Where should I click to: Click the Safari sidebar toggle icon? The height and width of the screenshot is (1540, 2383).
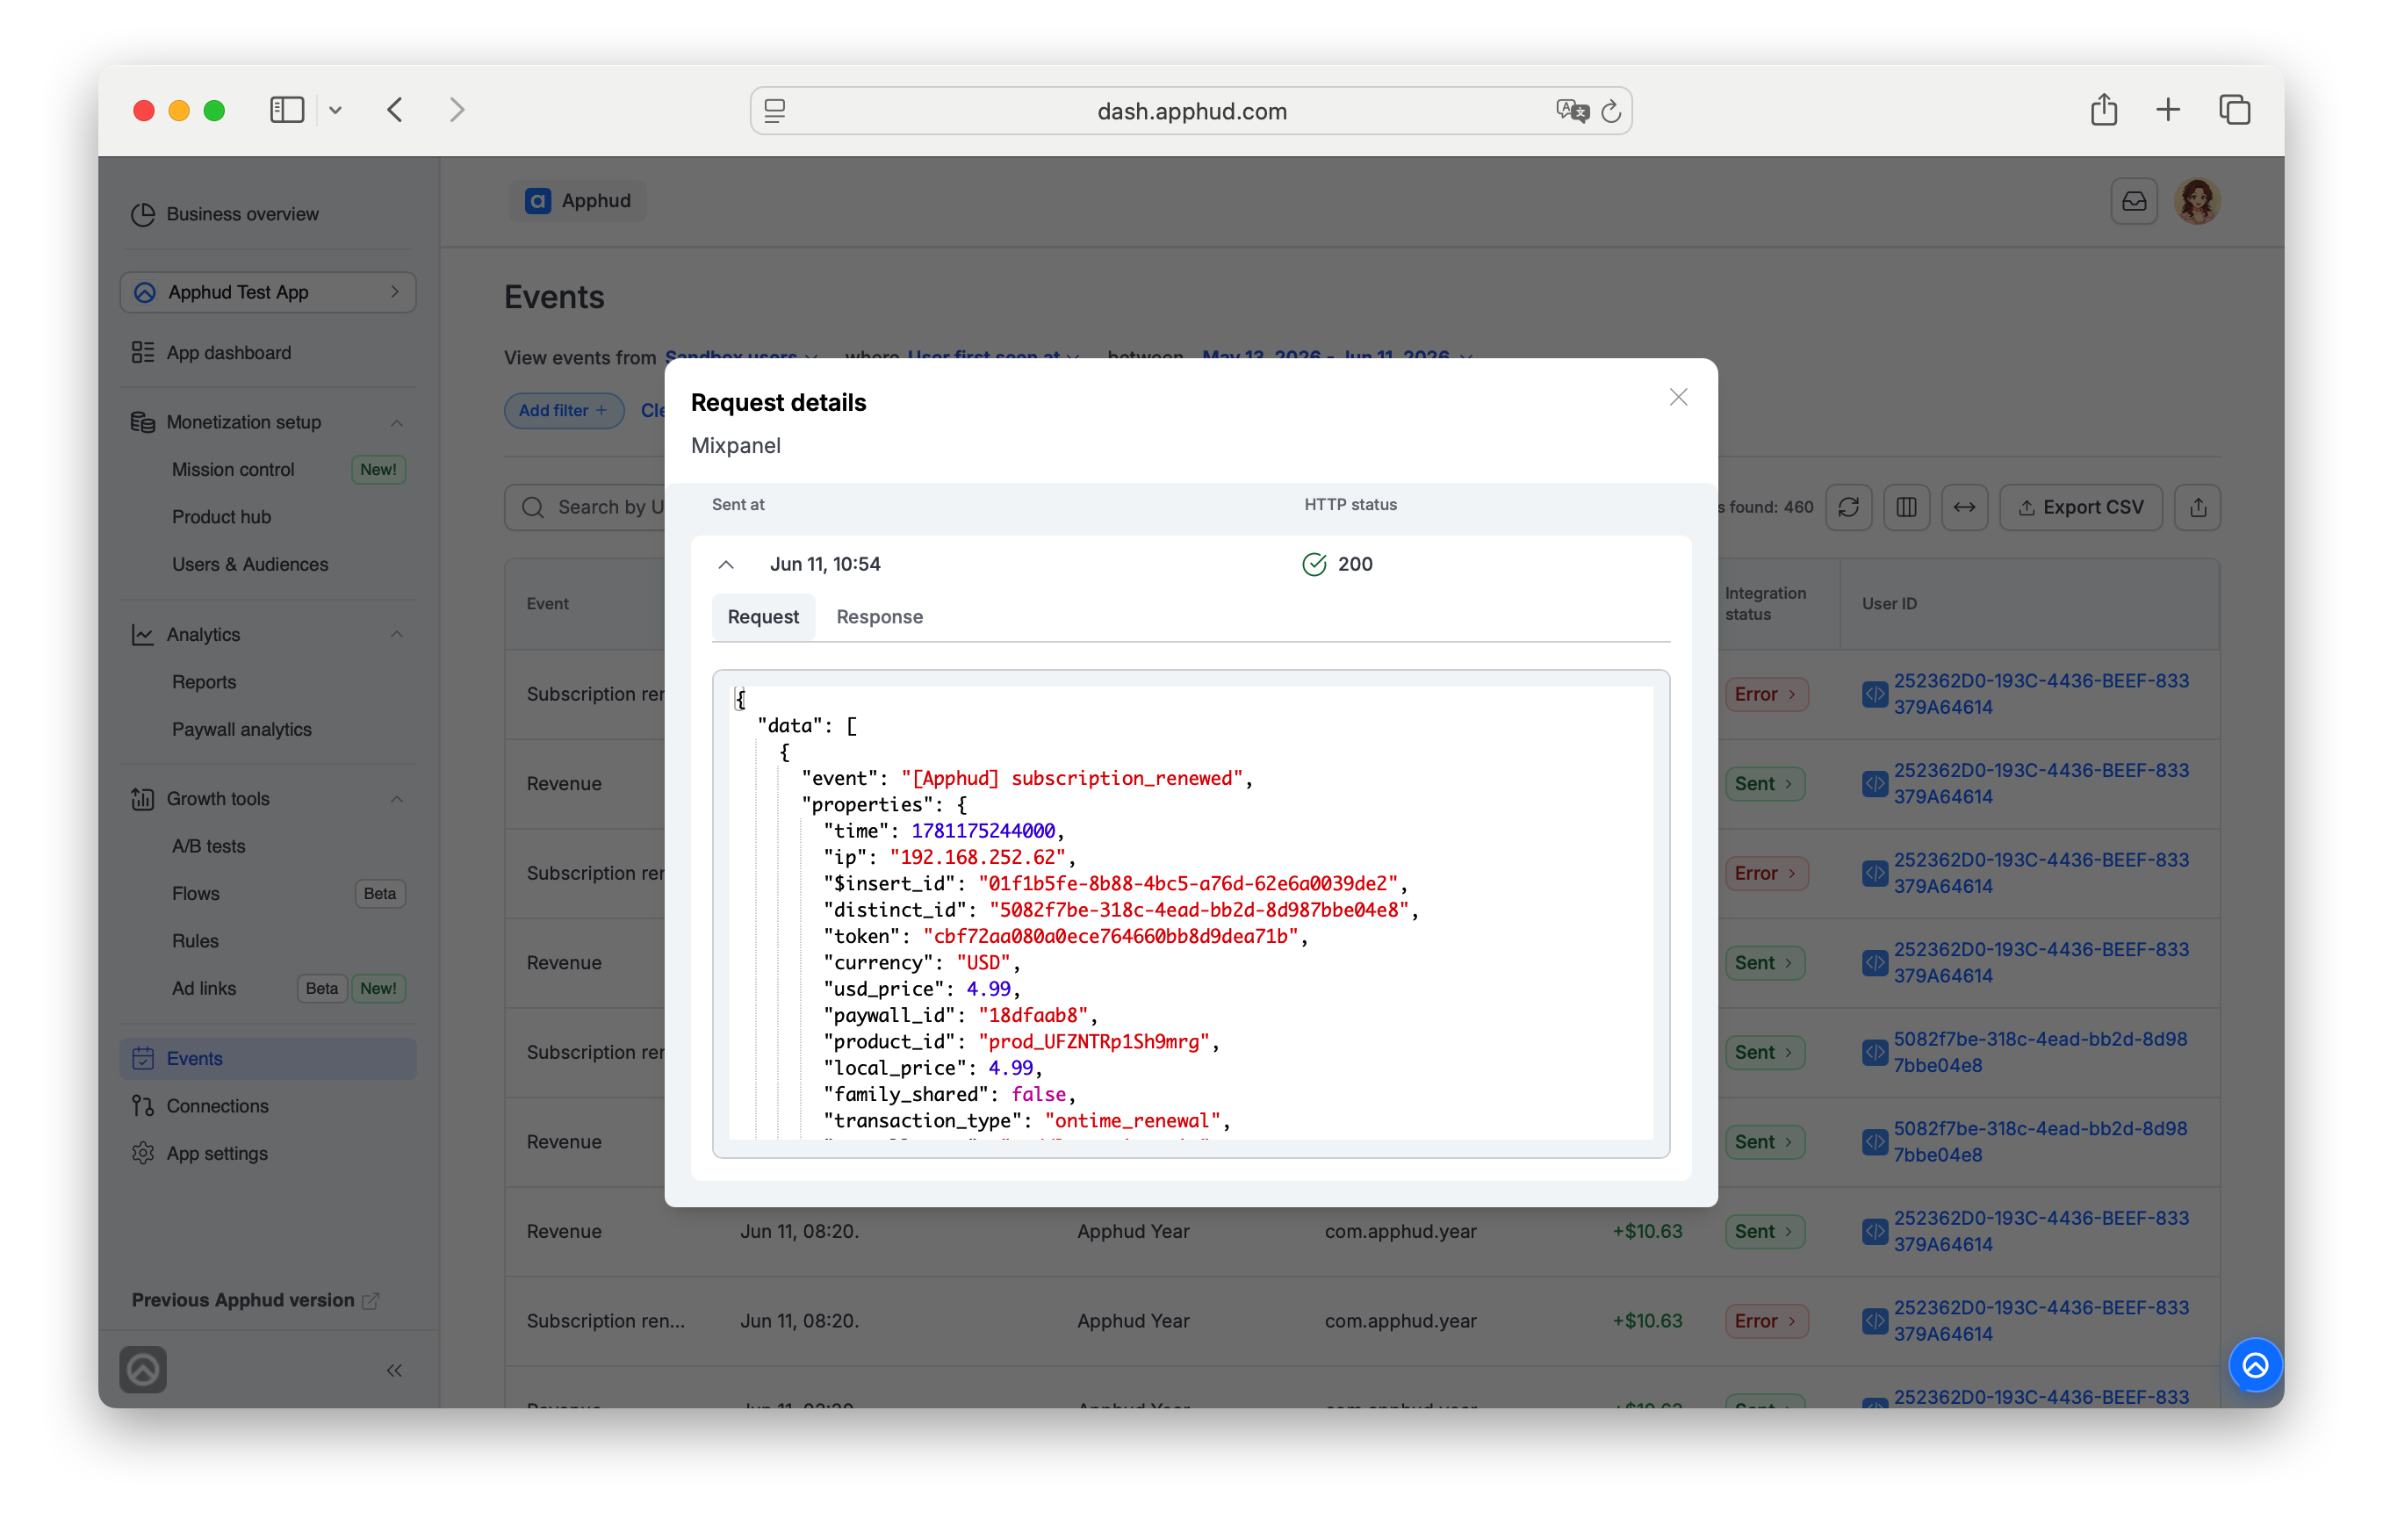tap(286, 110)
